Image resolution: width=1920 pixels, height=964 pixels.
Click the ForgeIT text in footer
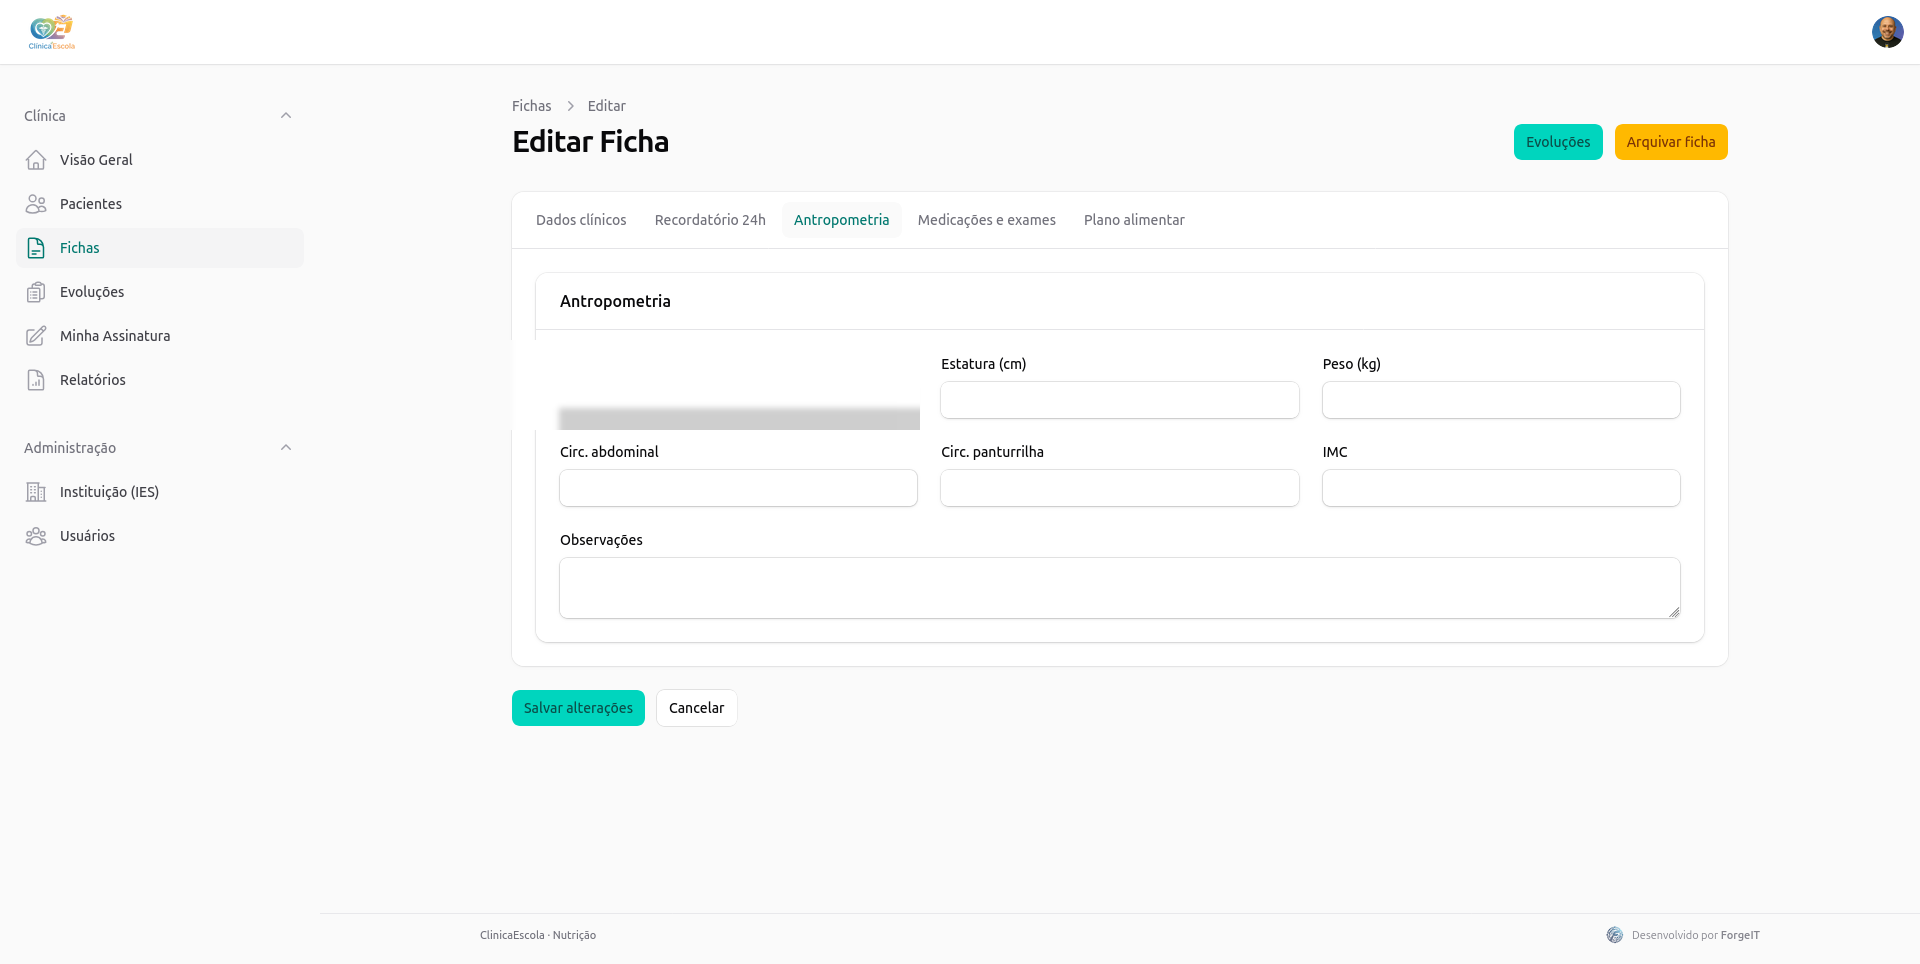coord(1740,936)
